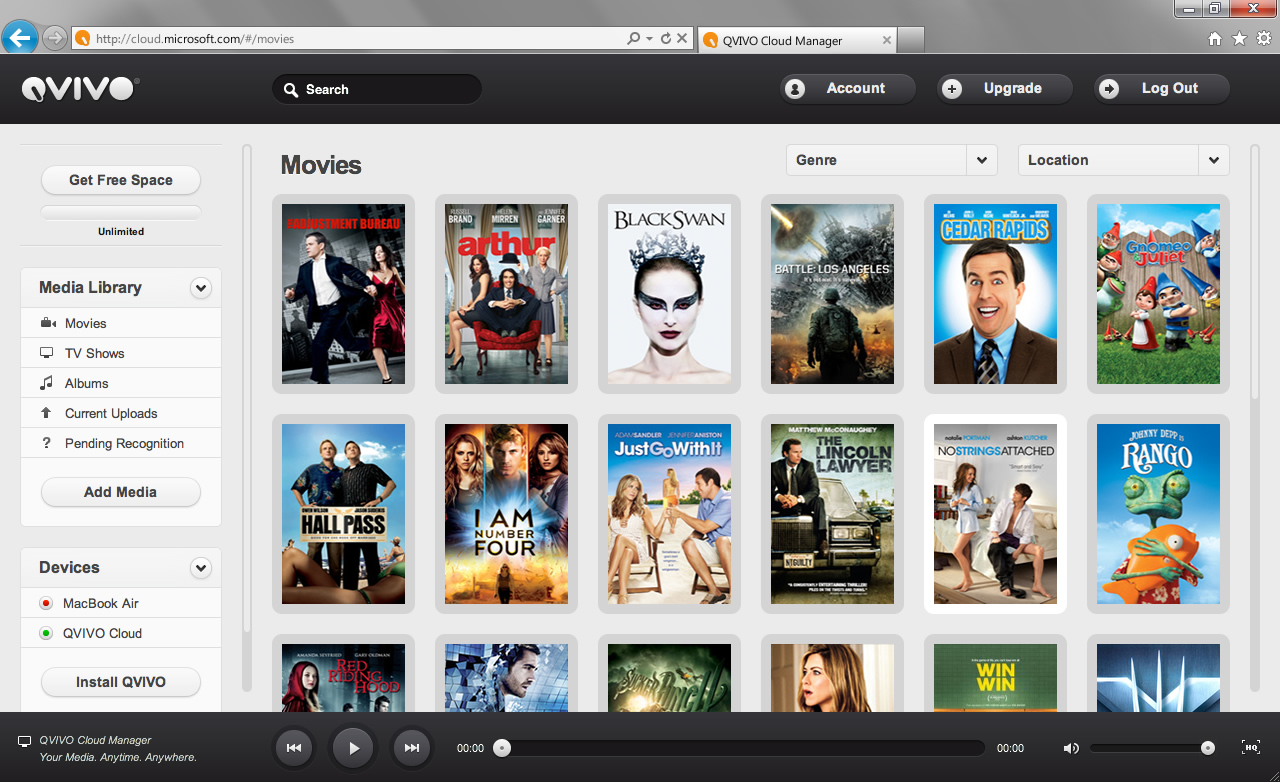Refresh the page with the reload icon
1280x782 pixels.
(666, 39)
